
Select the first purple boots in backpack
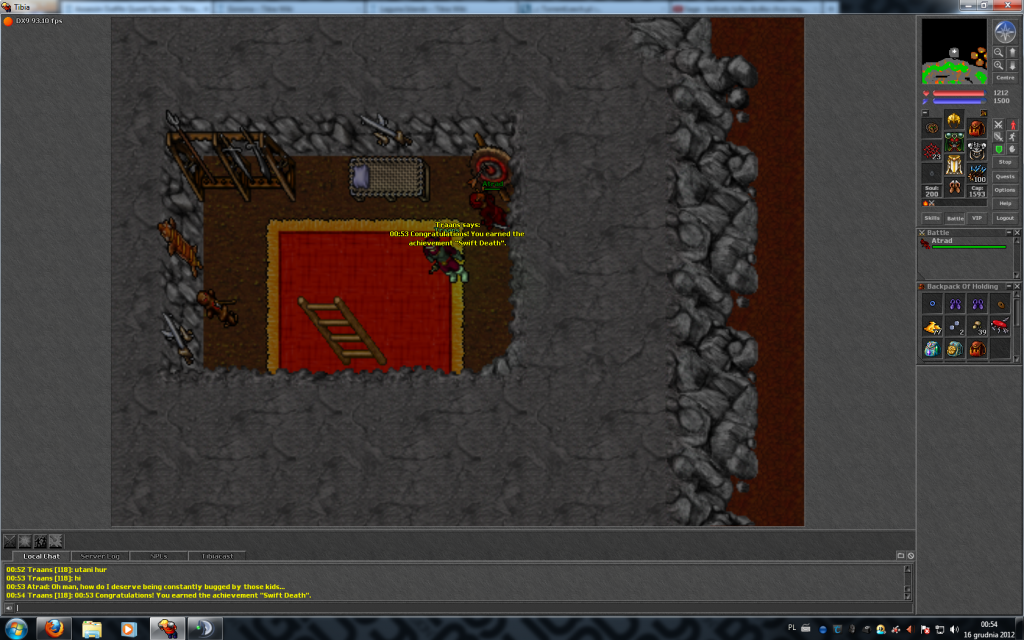point(955,304)
